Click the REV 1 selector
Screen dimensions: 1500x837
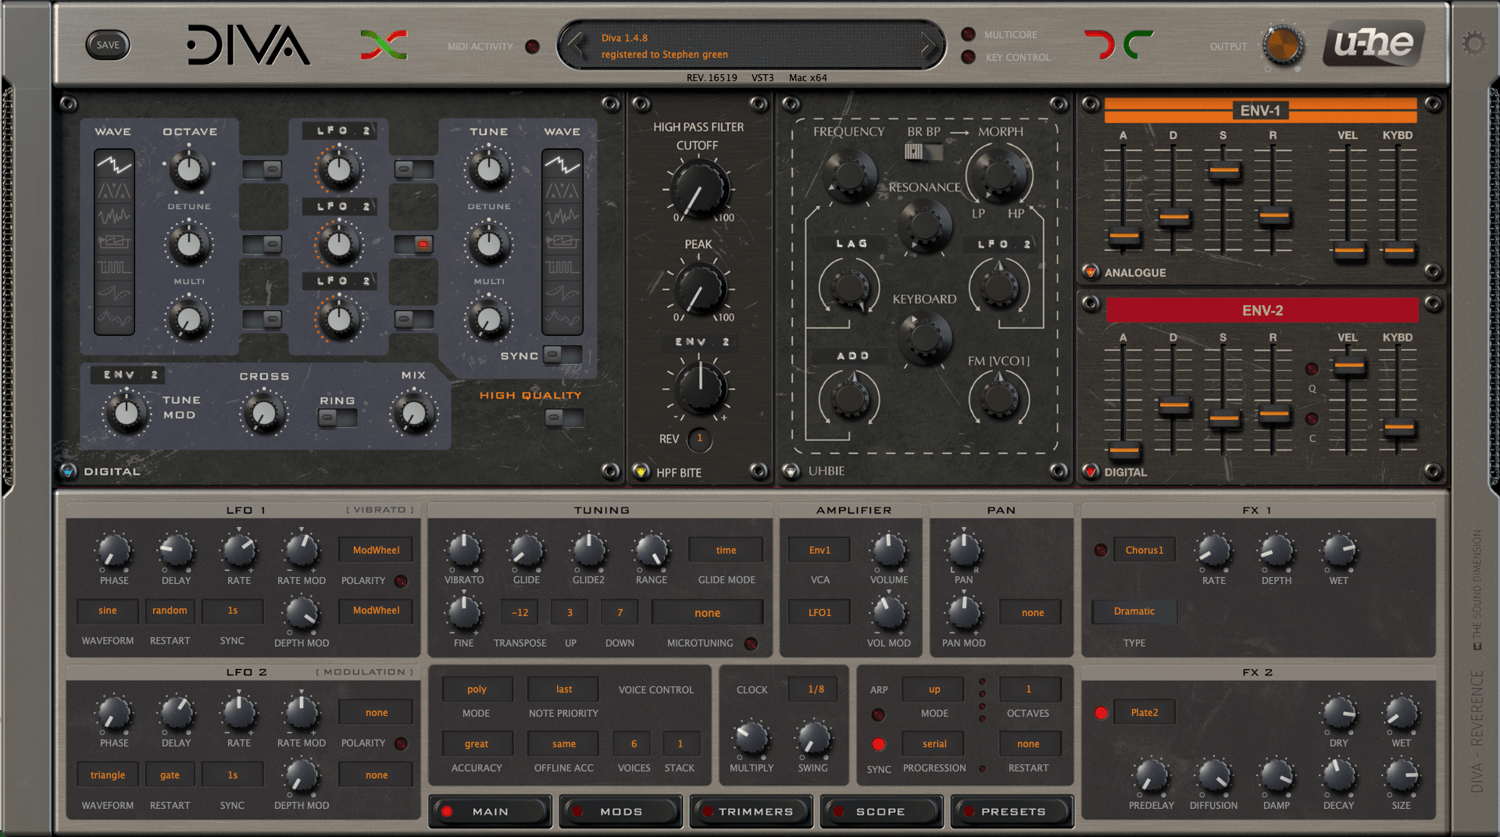click(x=700, y=439)
